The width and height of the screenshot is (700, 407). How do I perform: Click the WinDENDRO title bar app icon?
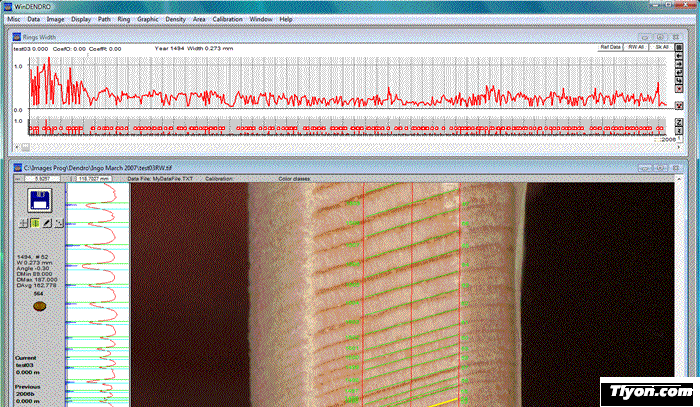point(8,7)
